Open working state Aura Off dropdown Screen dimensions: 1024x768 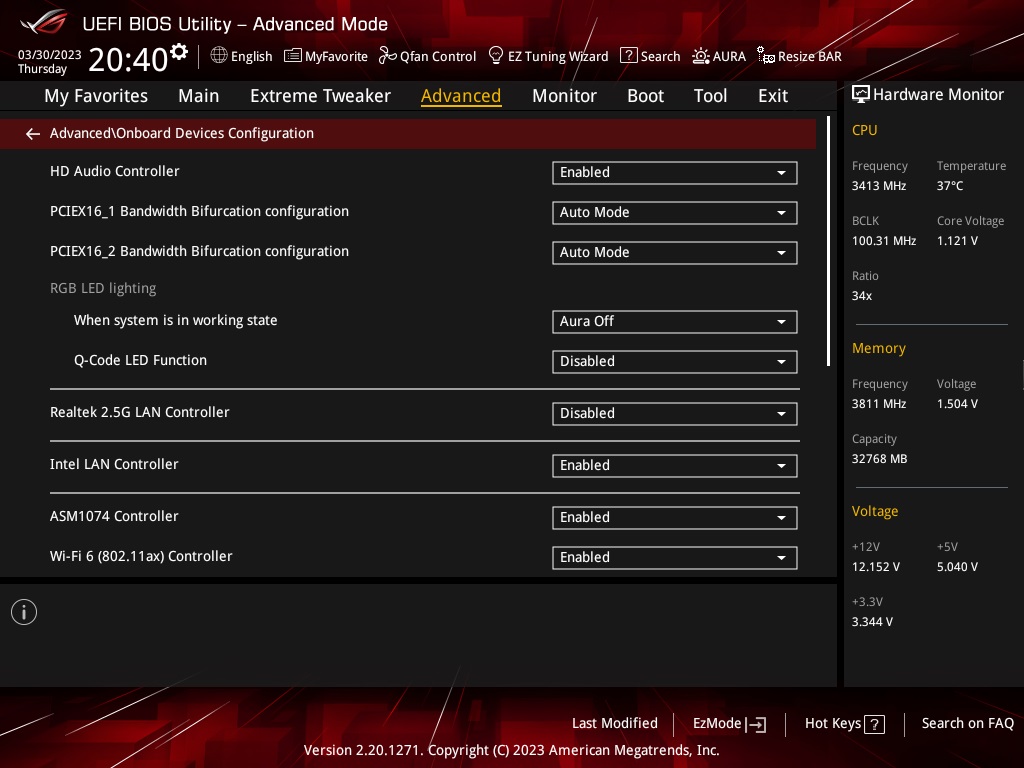click(x=675, y=322)
